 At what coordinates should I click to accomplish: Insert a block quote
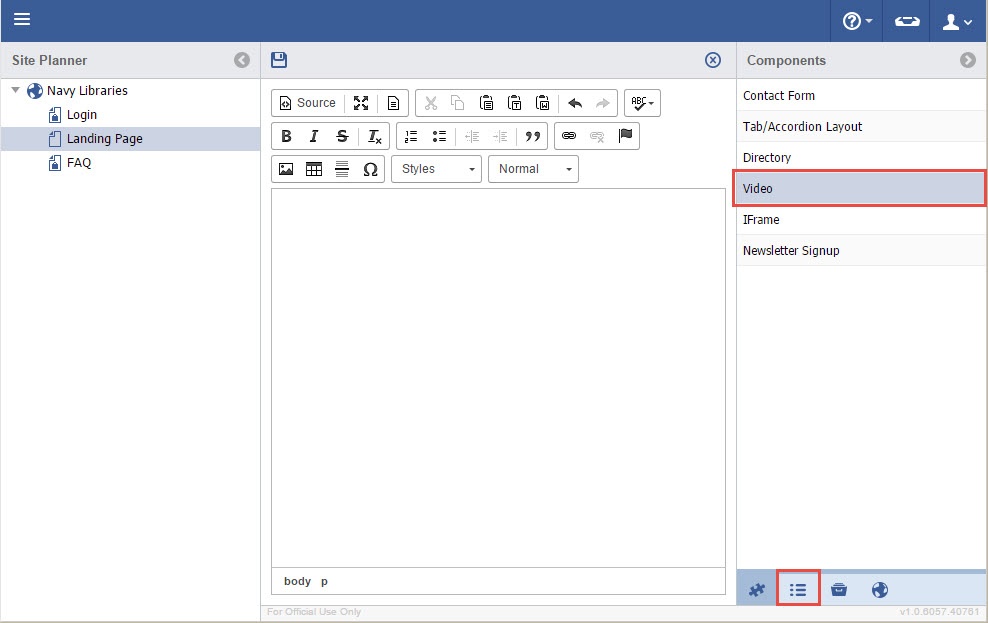(x=533, y=136)
